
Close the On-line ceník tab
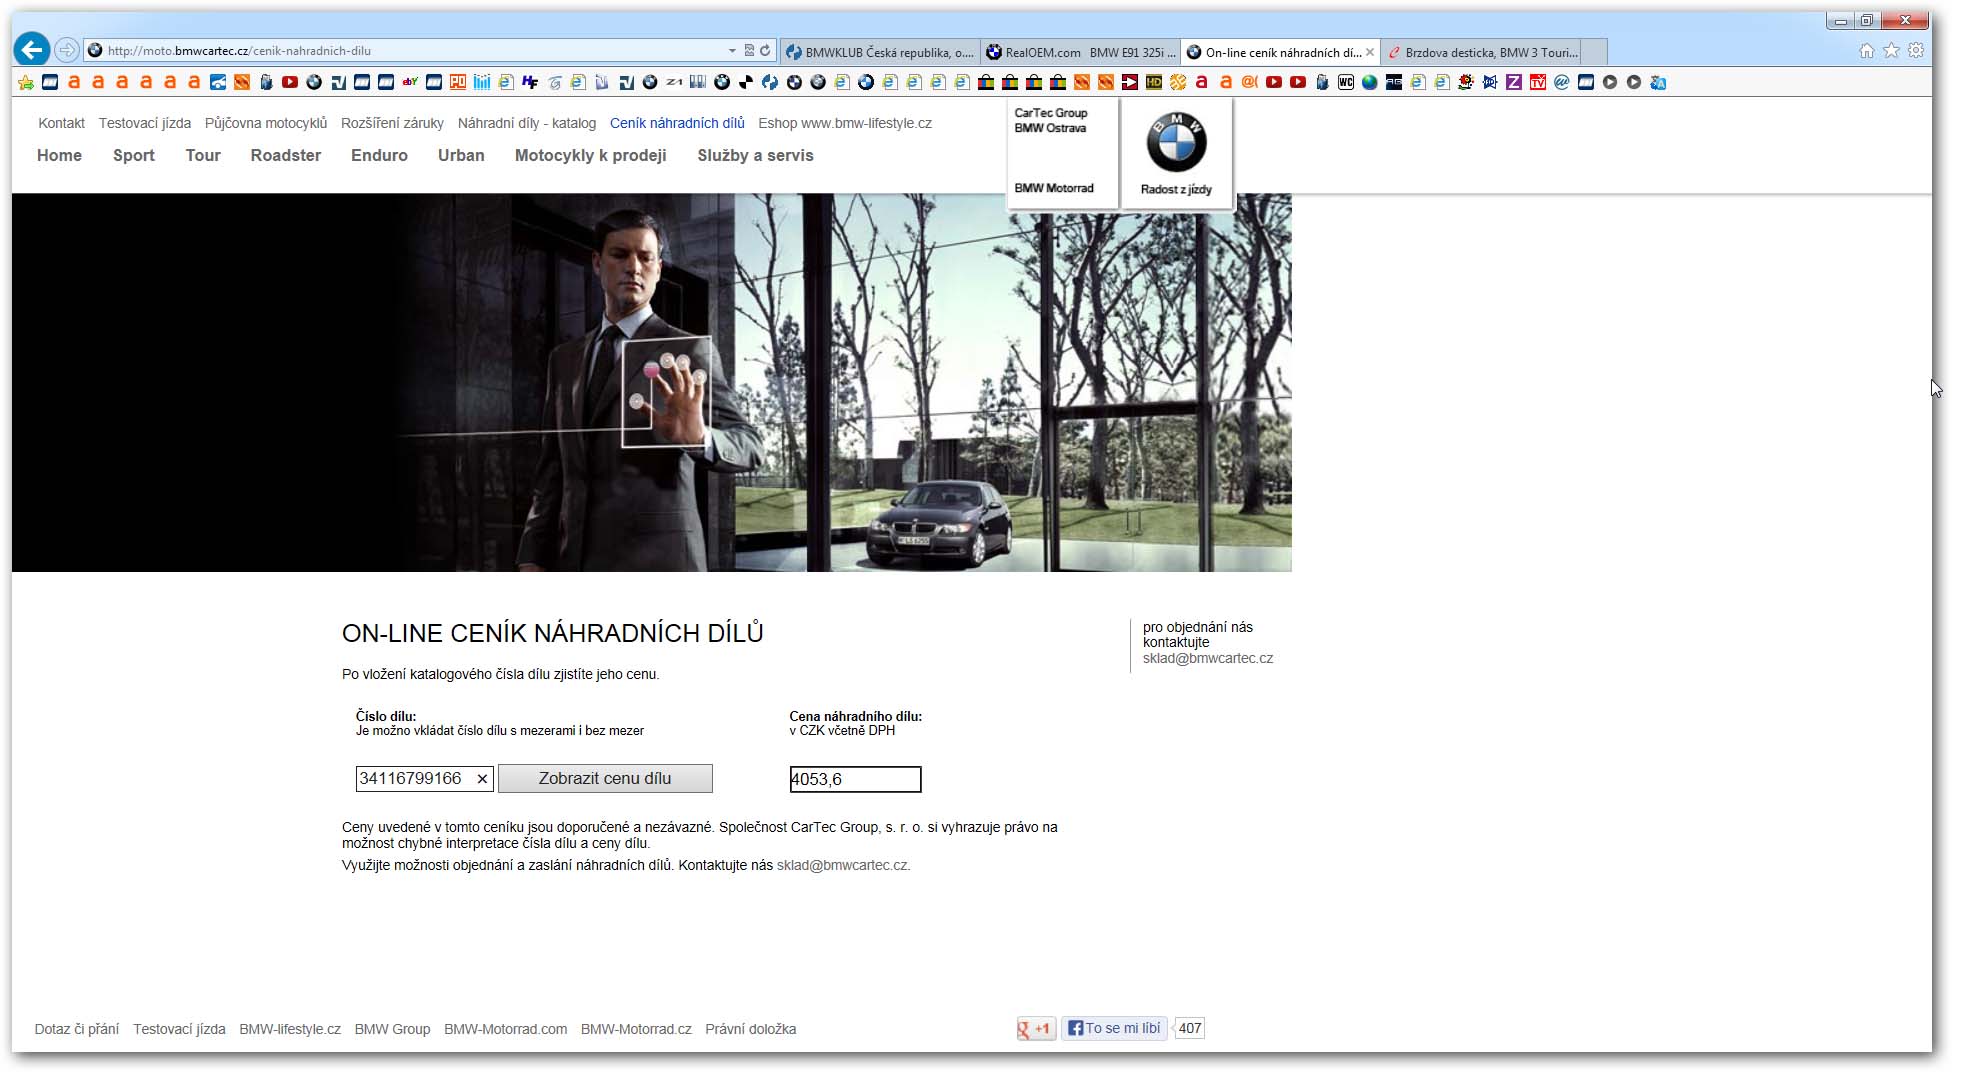[1370, 52]
